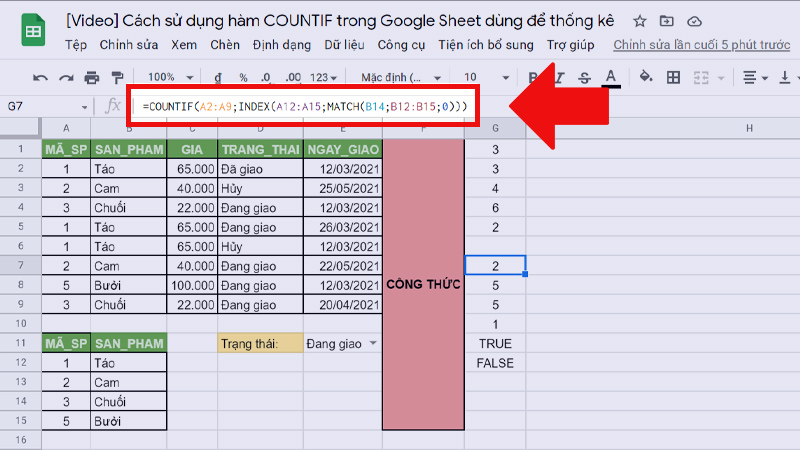Image resolution: width=800 pixels, height=450 pixels.
Task: Click the Redo arrow in toolbar
Action: (66, 77)
